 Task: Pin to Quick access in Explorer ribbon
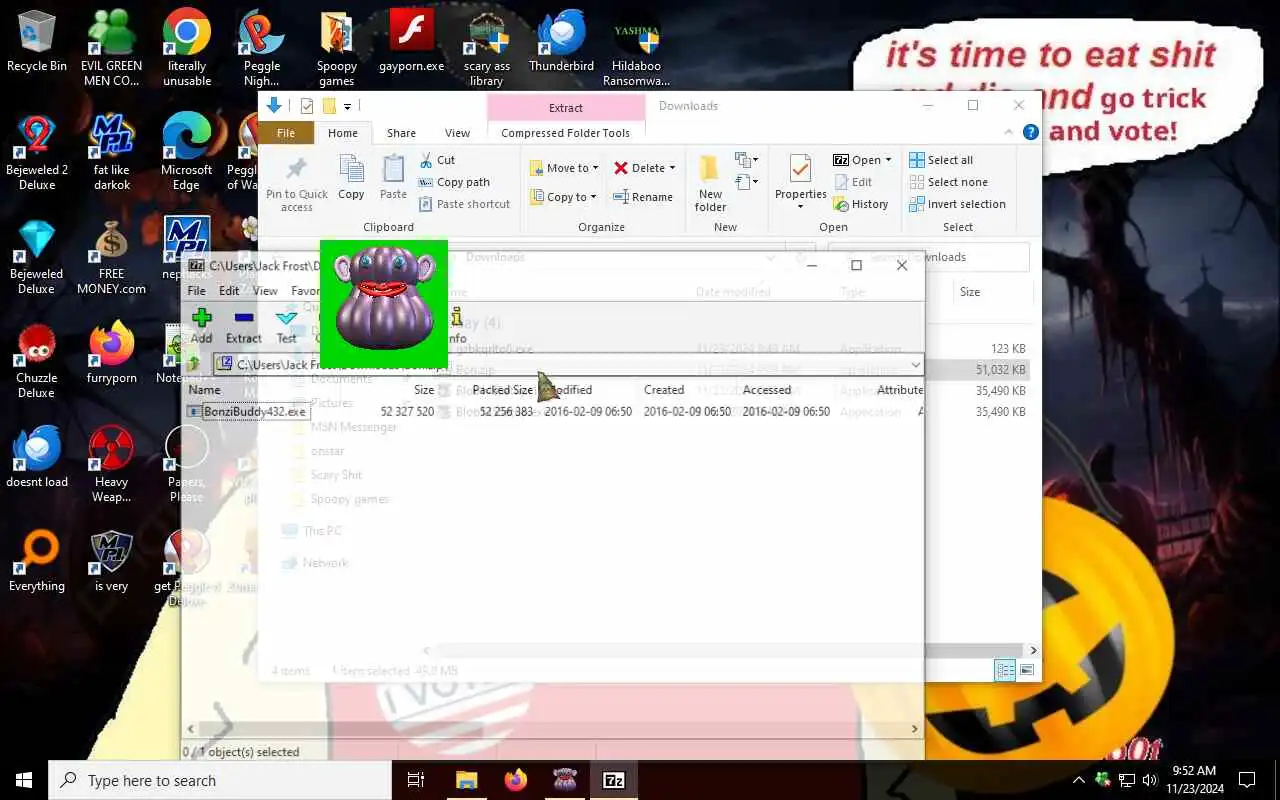[x=297, y=184]
